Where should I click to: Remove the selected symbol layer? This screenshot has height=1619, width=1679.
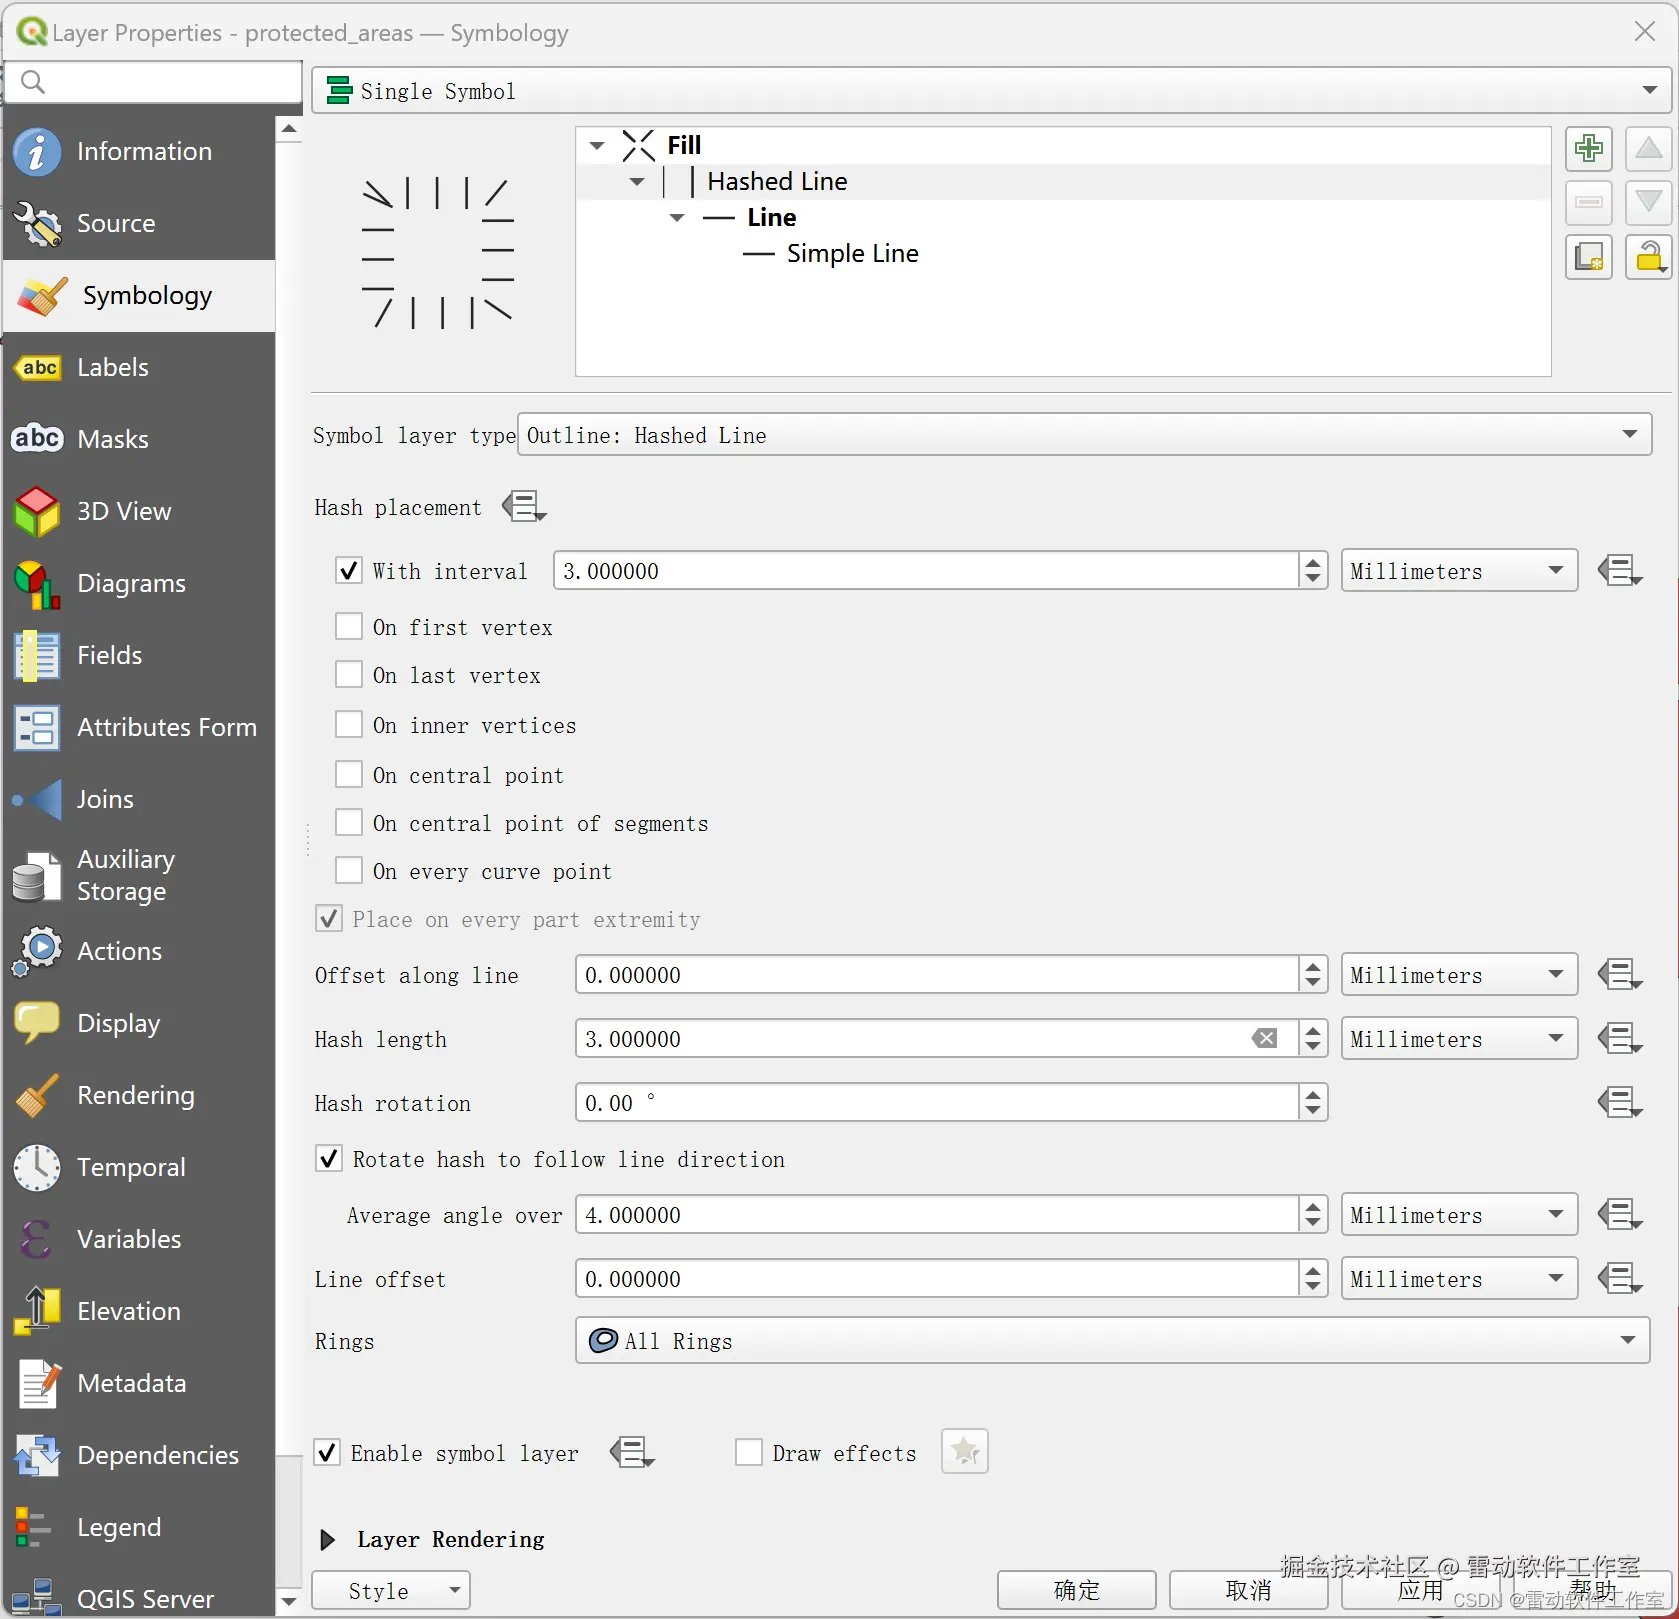1588,203
